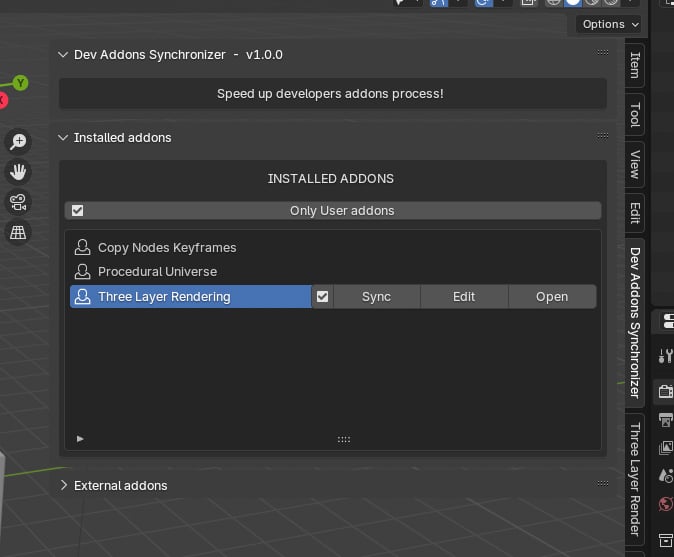The width and height of the screenshot is (674, 557).
Task: Click the Open button for Three Layer Rendering
Action: 552,297
